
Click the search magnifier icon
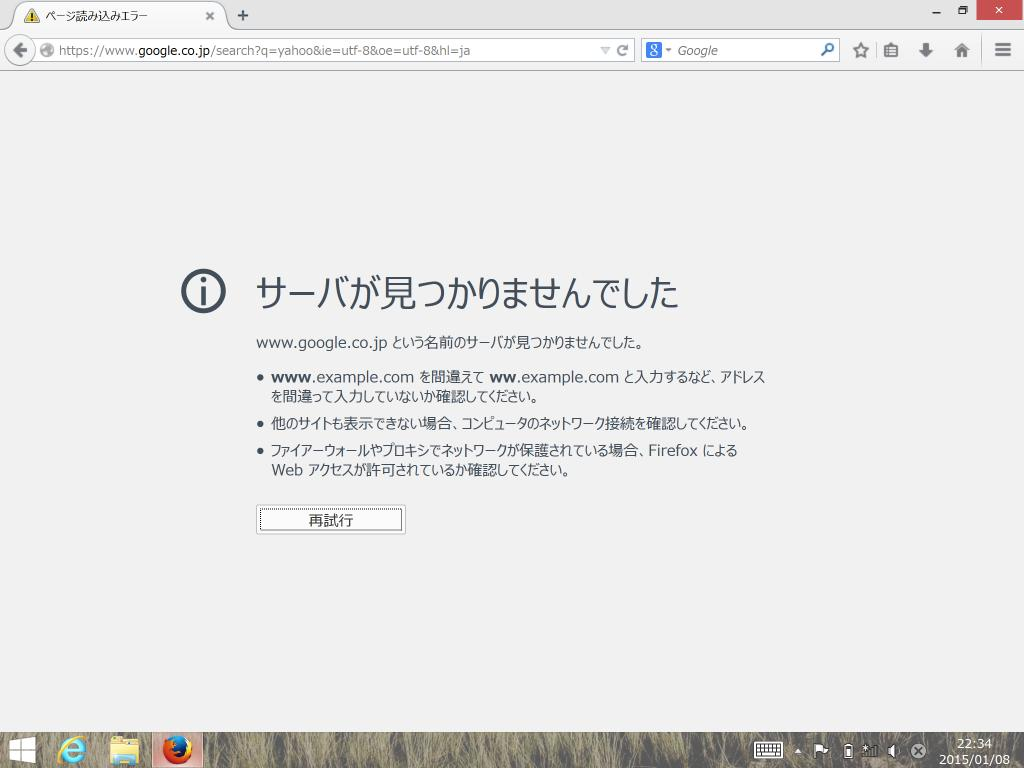tap(827, 50)
